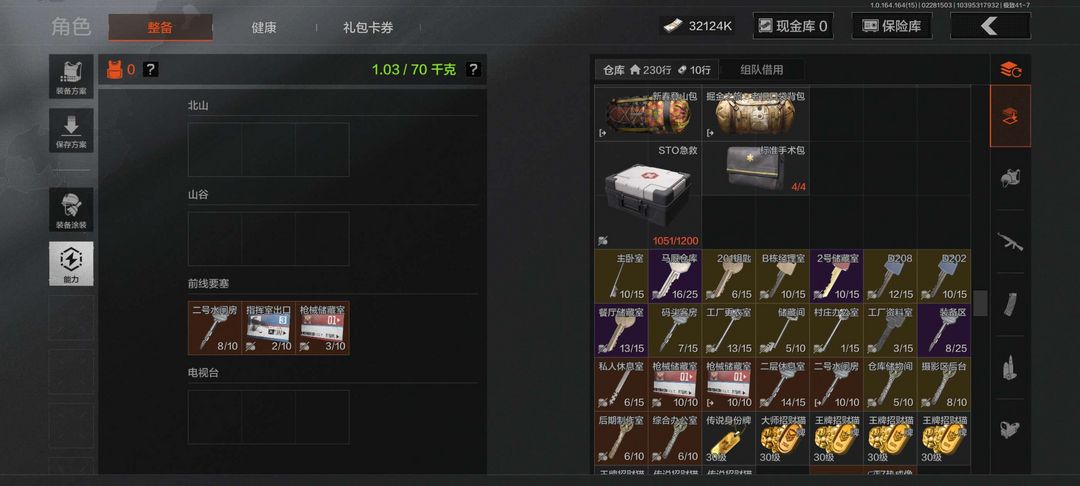1080x486 pixels.
Task: Open the 礼包卡券 tab
Action: (x=368, y=28)
